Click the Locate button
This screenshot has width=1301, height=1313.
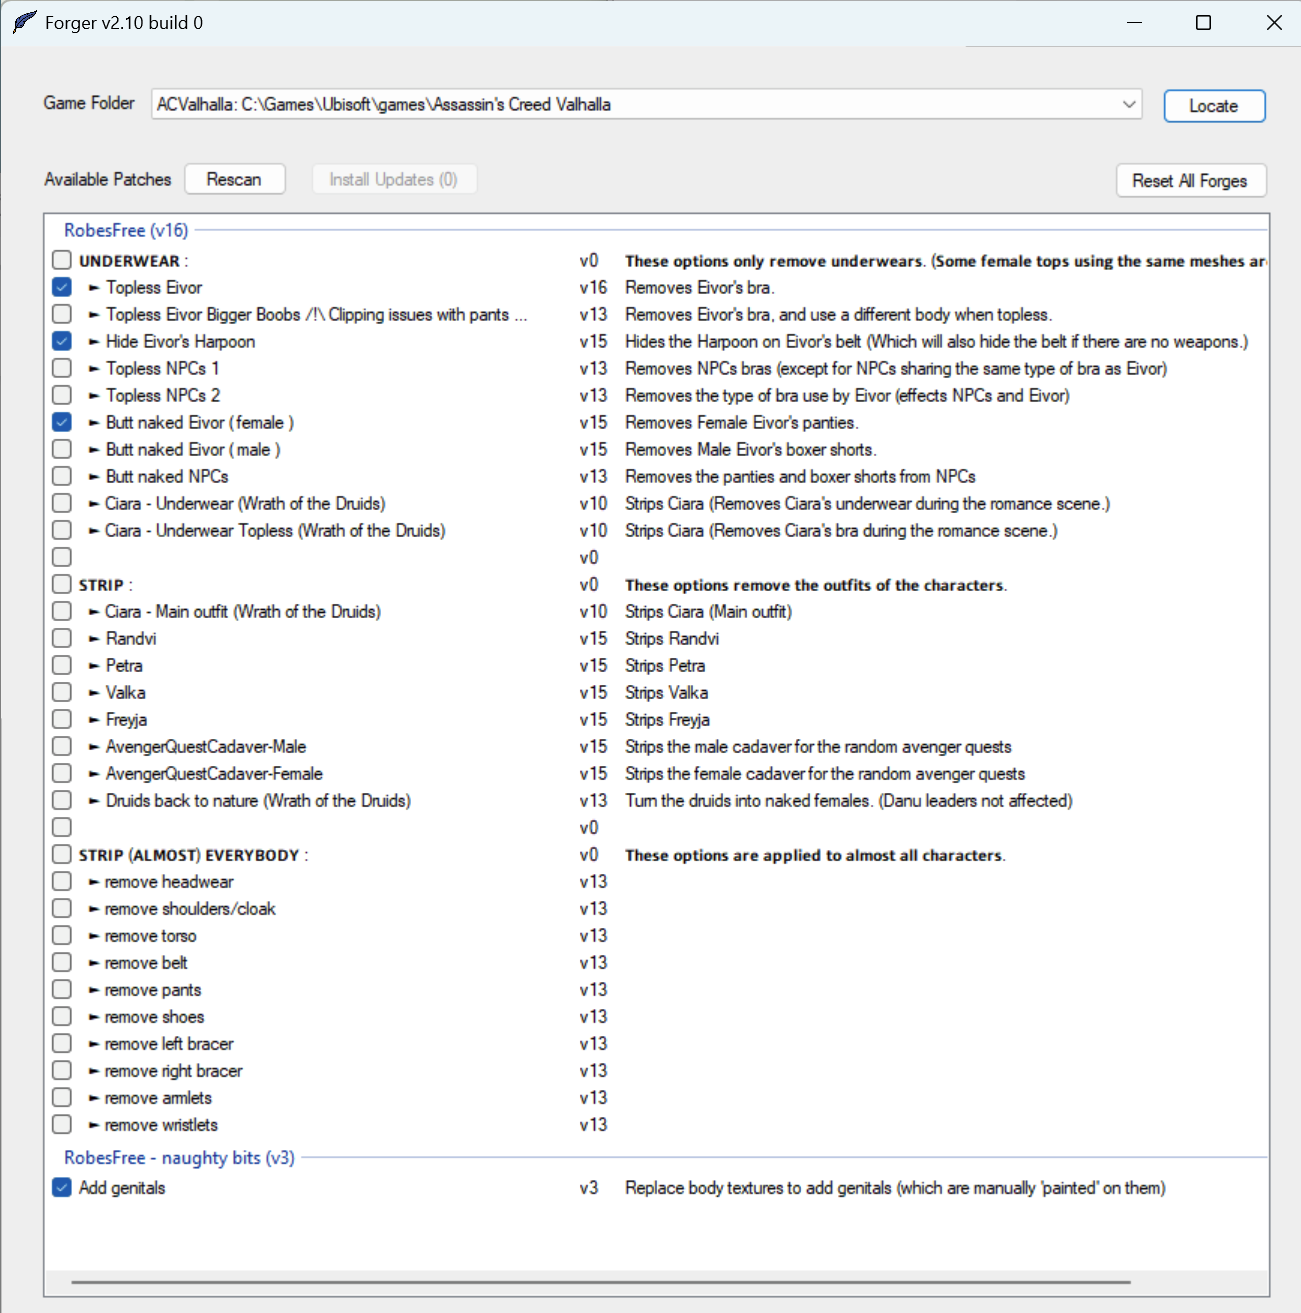tap(1214, 106)
